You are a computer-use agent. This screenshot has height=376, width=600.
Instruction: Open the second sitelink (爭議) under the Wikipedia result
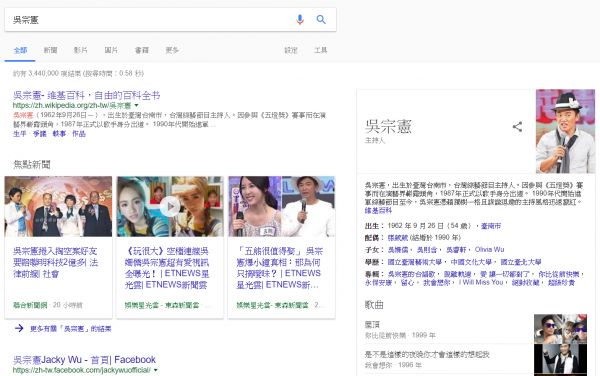click(x=39, y=133)
